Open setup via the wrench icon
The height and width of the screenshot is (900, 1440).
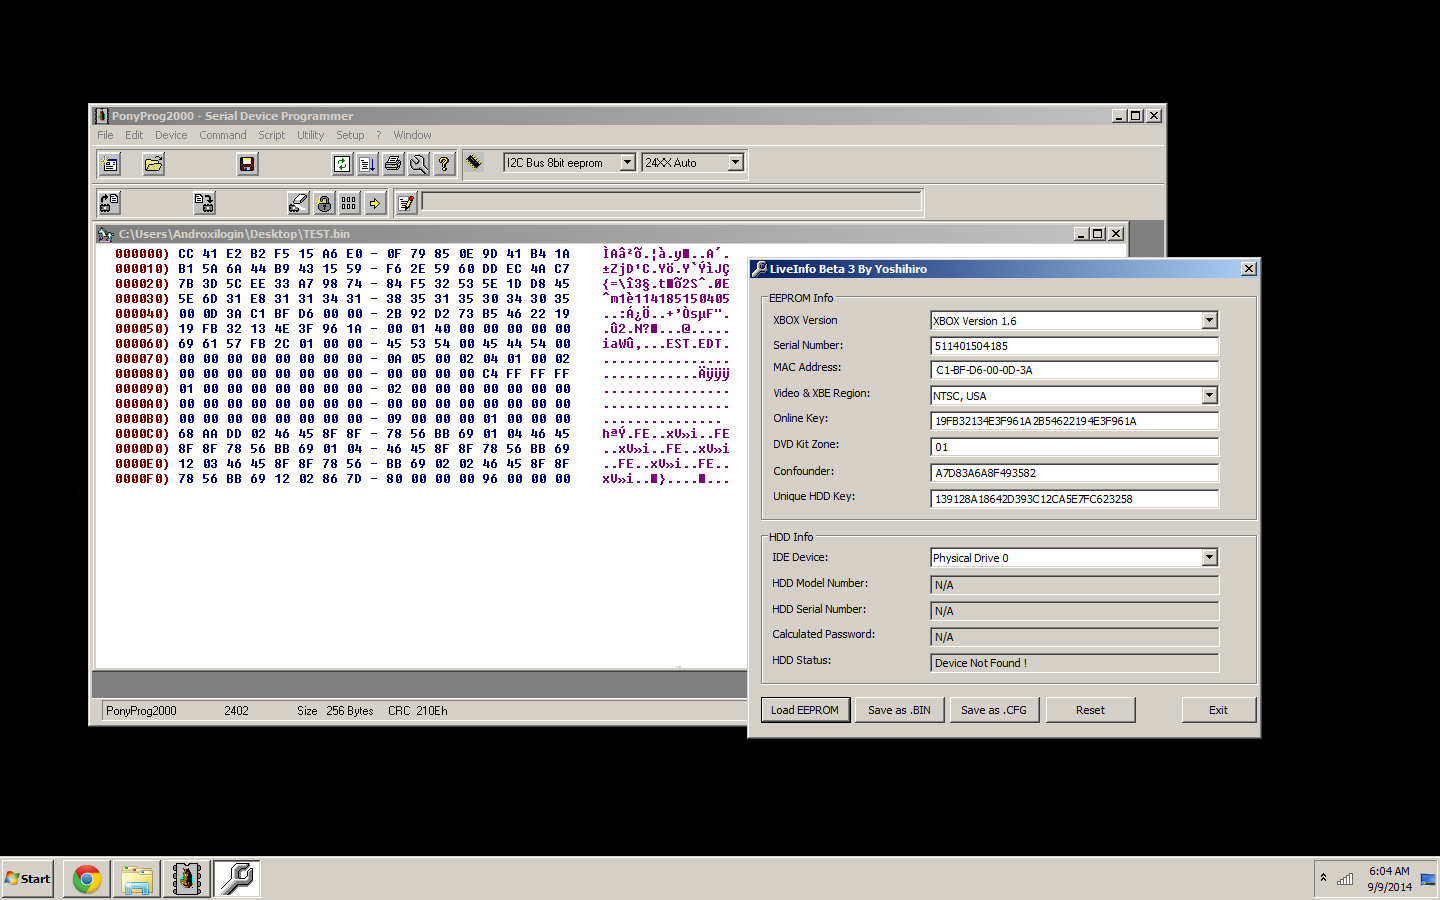tap(418, 164)
